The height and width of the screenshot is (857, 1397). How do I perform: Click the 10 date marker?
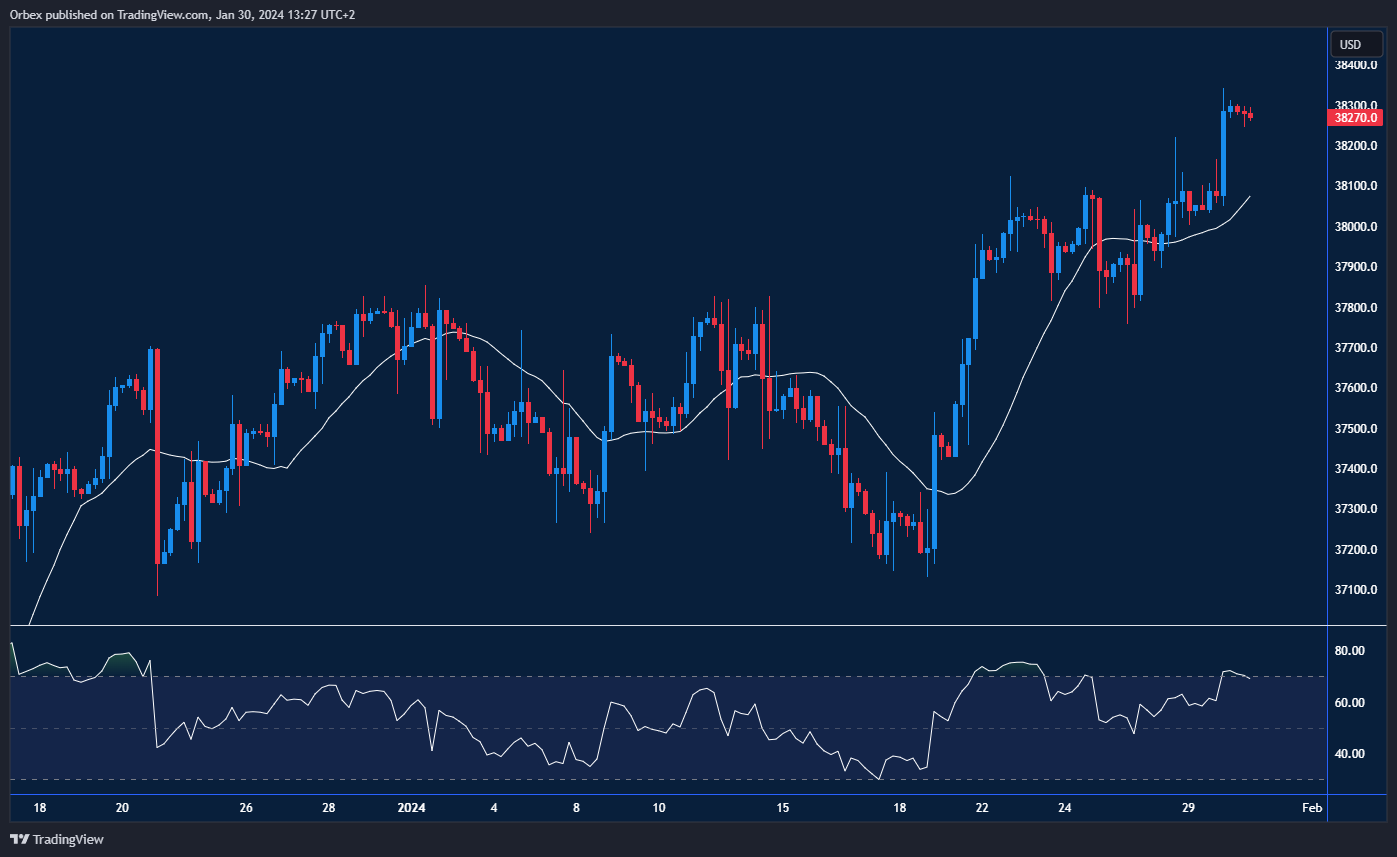[x=658, y=808]
